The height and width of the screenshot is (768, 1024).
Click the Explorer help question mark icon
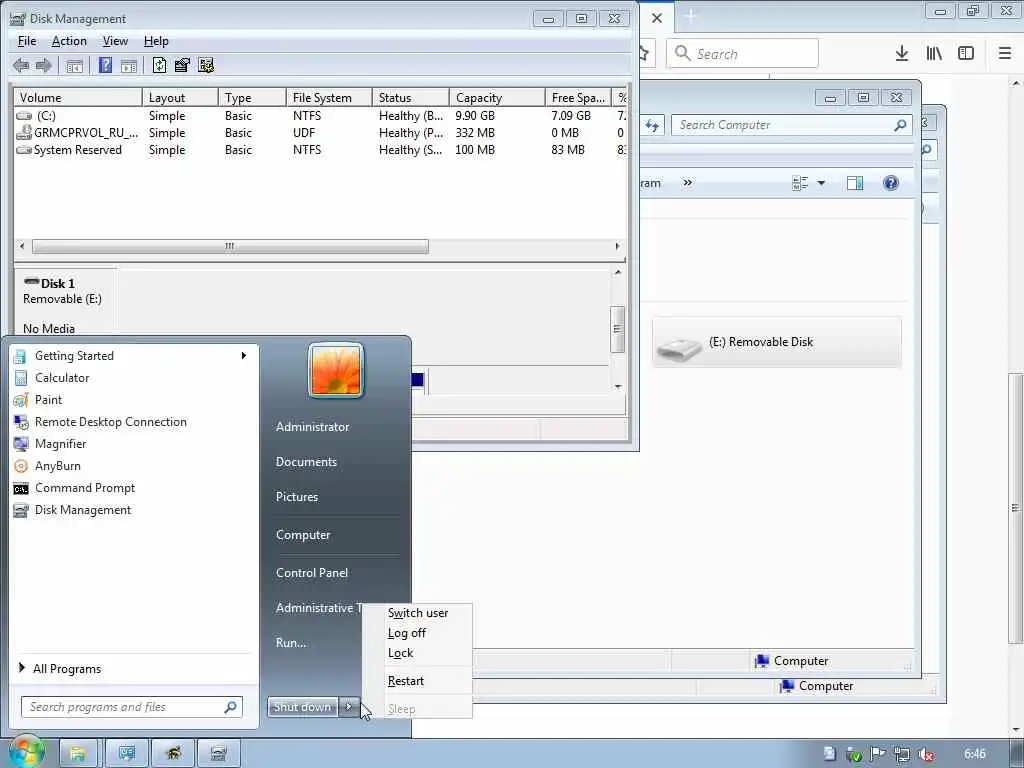click(x=890, y=183)
